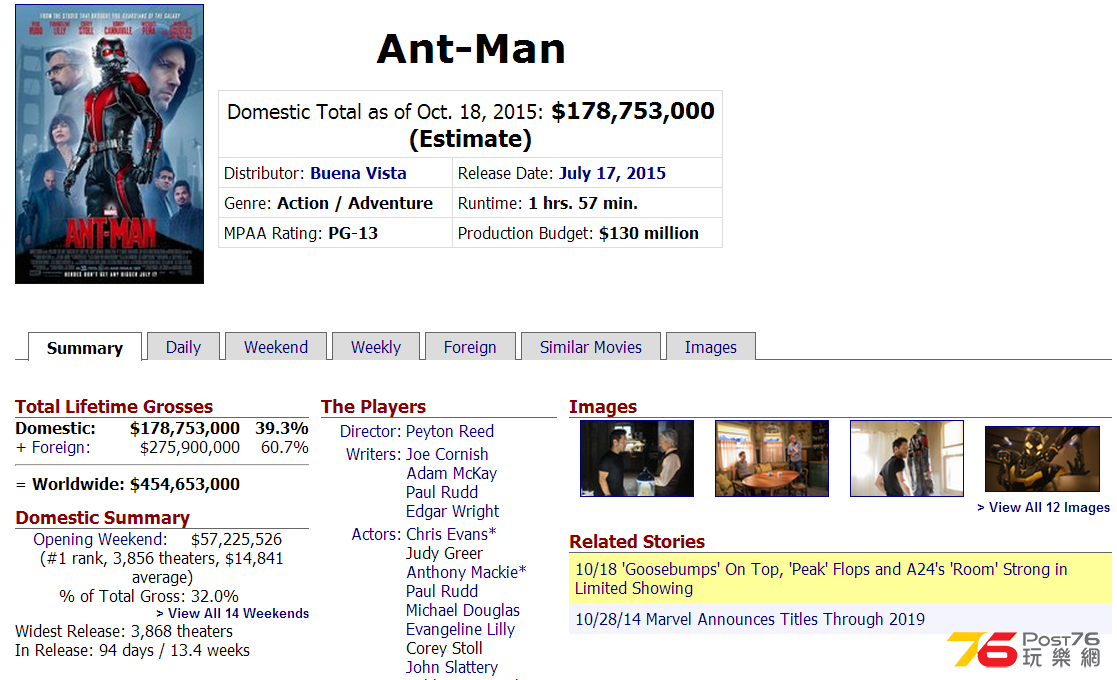Open thumbnail of two men facing each other
Screen dimensions: 1117x680
coord(637,459)
